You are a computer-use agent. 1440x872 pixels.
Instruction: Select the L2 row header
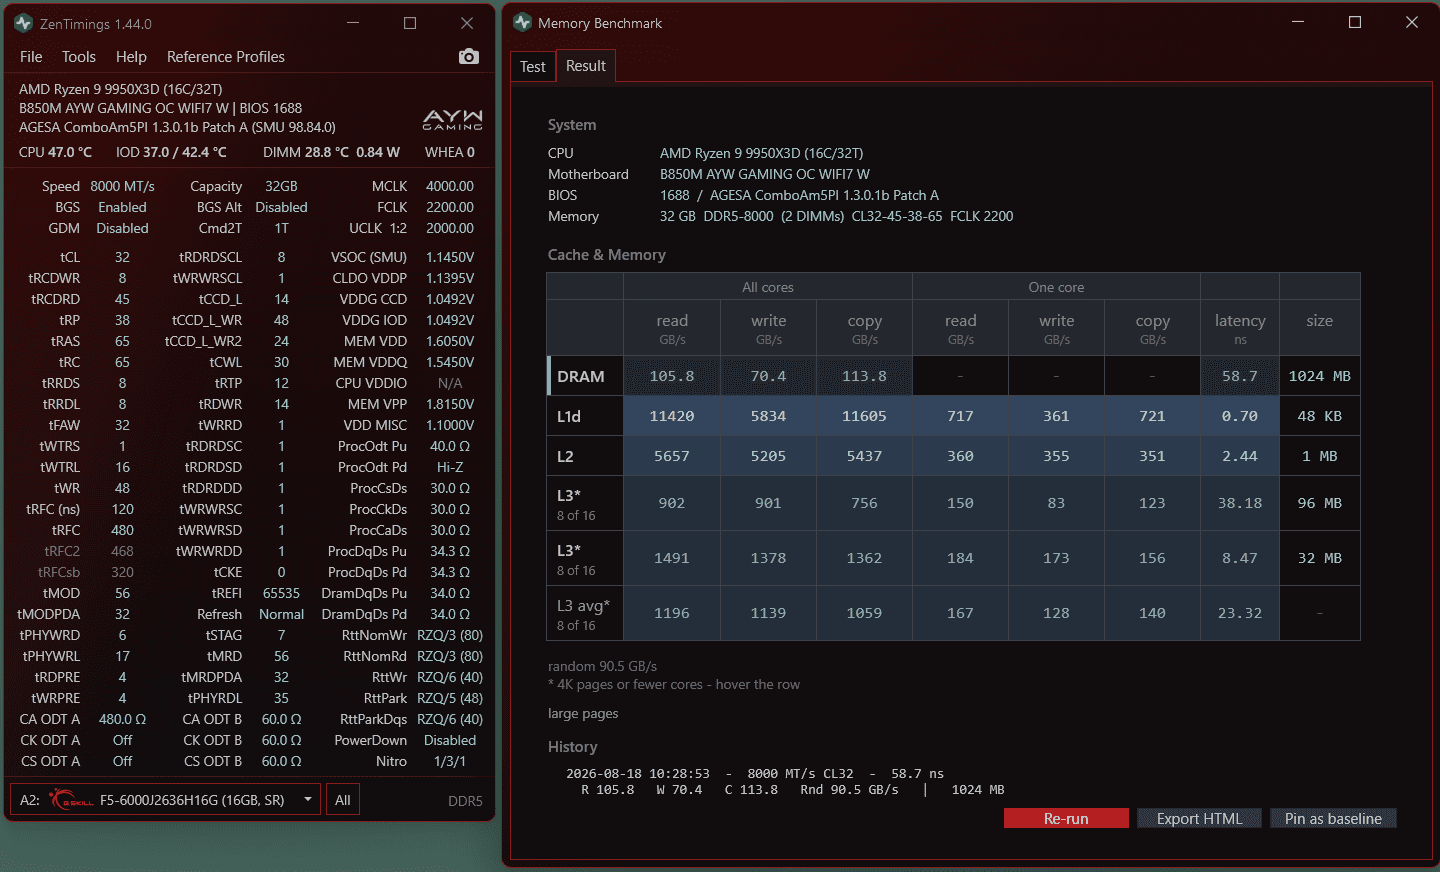[x=585, y=456]
